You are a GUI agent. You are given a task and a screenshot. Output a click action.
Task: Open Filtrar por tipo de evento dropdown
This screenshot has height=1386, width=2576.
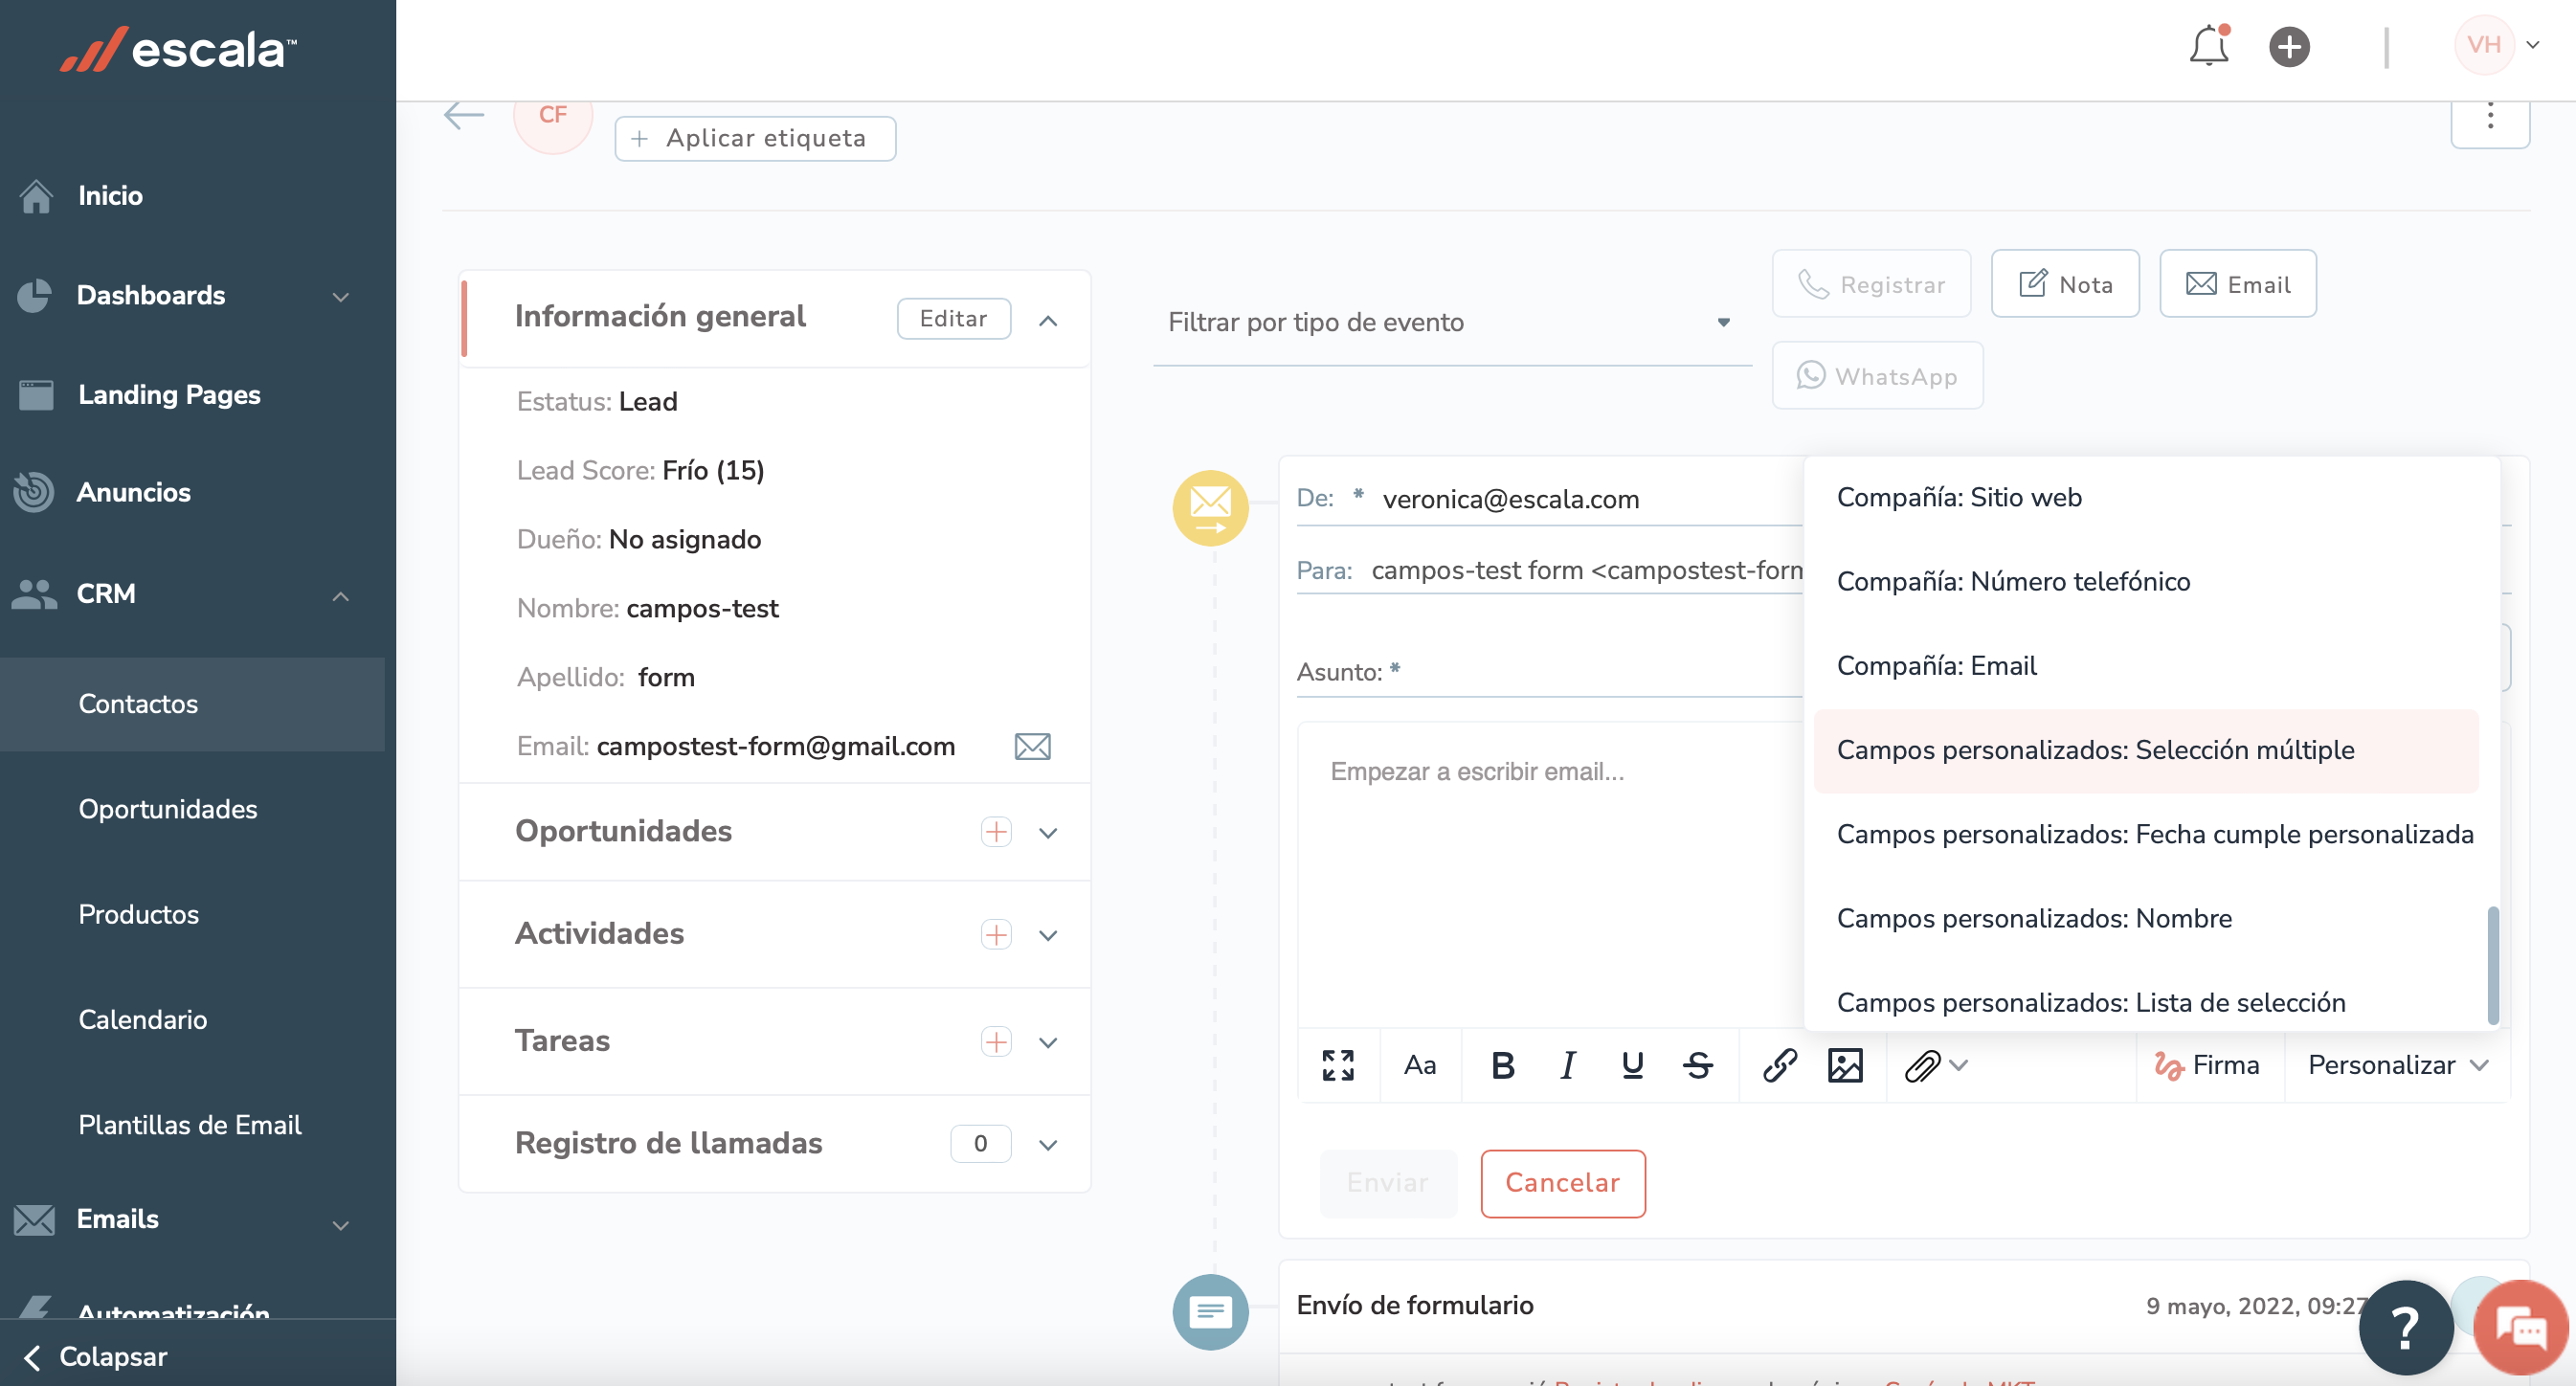pos(1451,322)
